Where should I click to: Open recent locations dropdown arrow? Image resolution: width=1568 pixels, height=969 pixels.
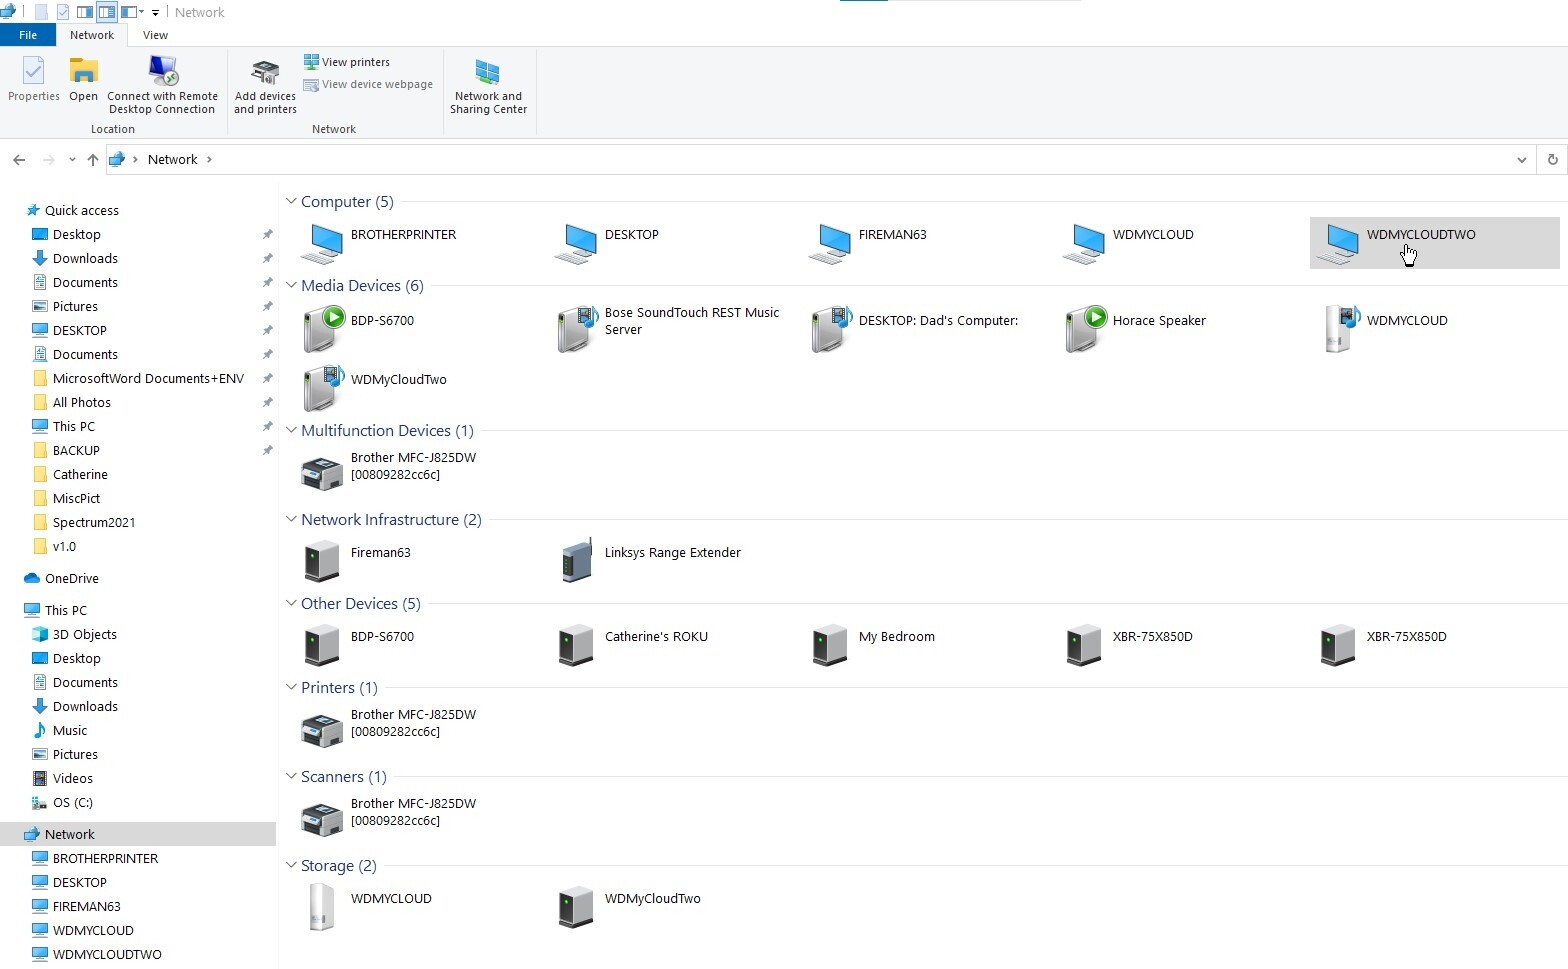pyautogui.click(x=72, y=160)
